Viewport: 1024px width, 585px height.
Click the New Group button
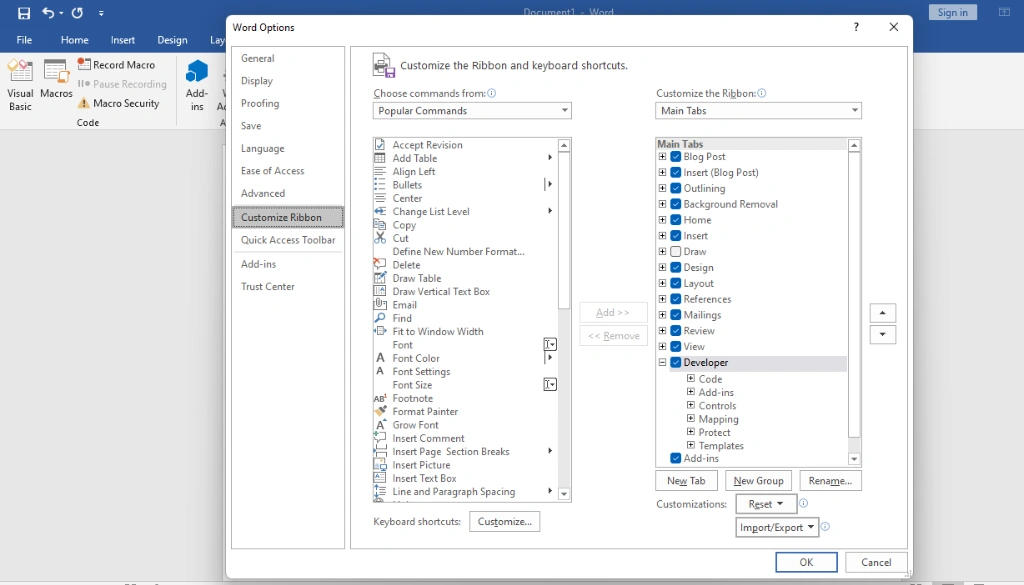758,481
